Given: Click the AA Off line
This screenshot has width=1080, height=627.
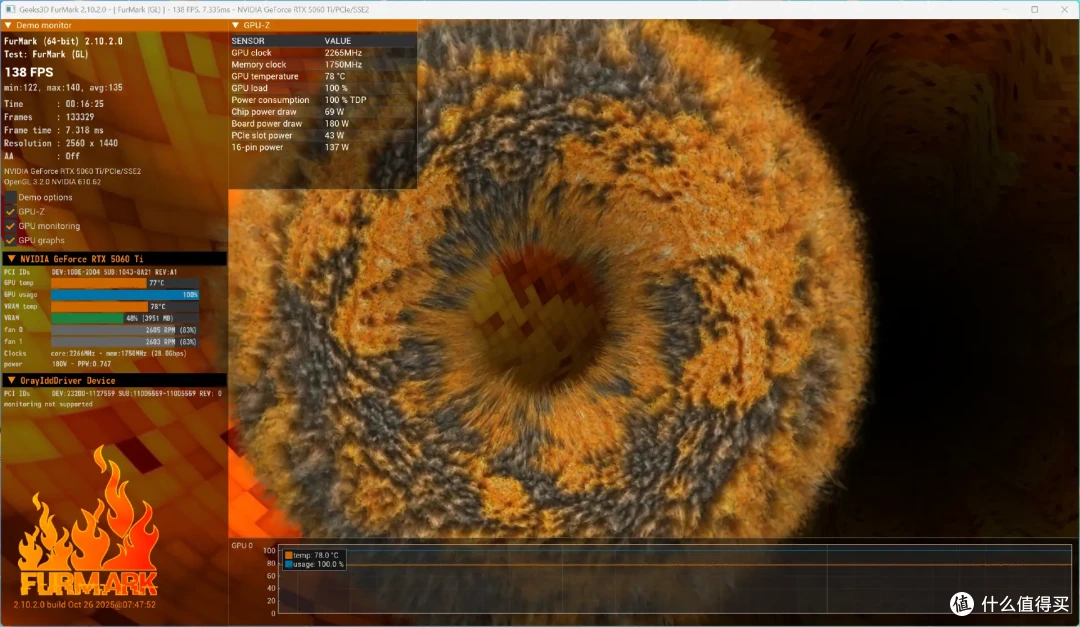Looking at the screenshot, I should [x=42, y=156].
